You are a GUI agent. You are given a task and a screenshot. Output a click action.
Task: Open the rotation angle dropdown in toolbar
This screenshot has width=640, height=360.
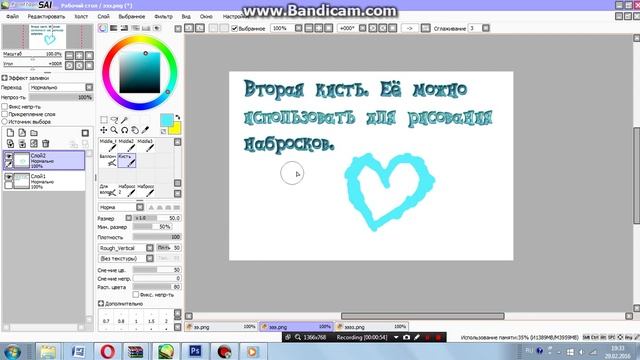coord(362,28)
